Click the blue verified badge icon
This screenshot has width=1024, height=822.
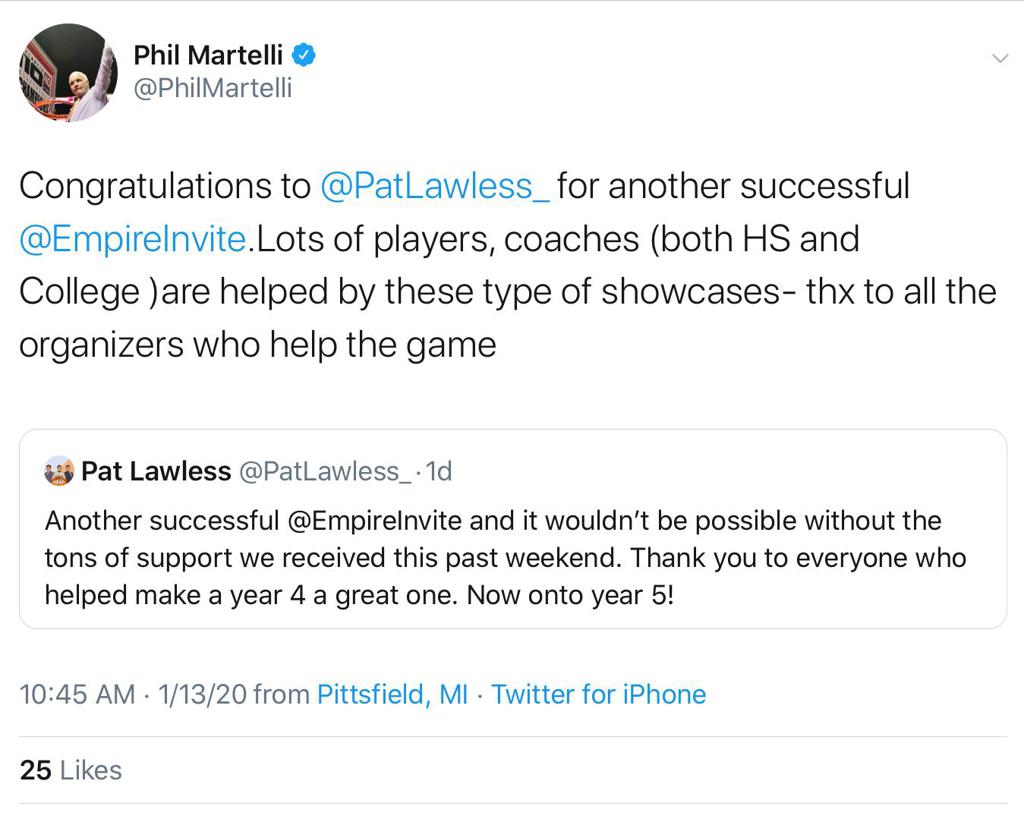pos(304,54)
